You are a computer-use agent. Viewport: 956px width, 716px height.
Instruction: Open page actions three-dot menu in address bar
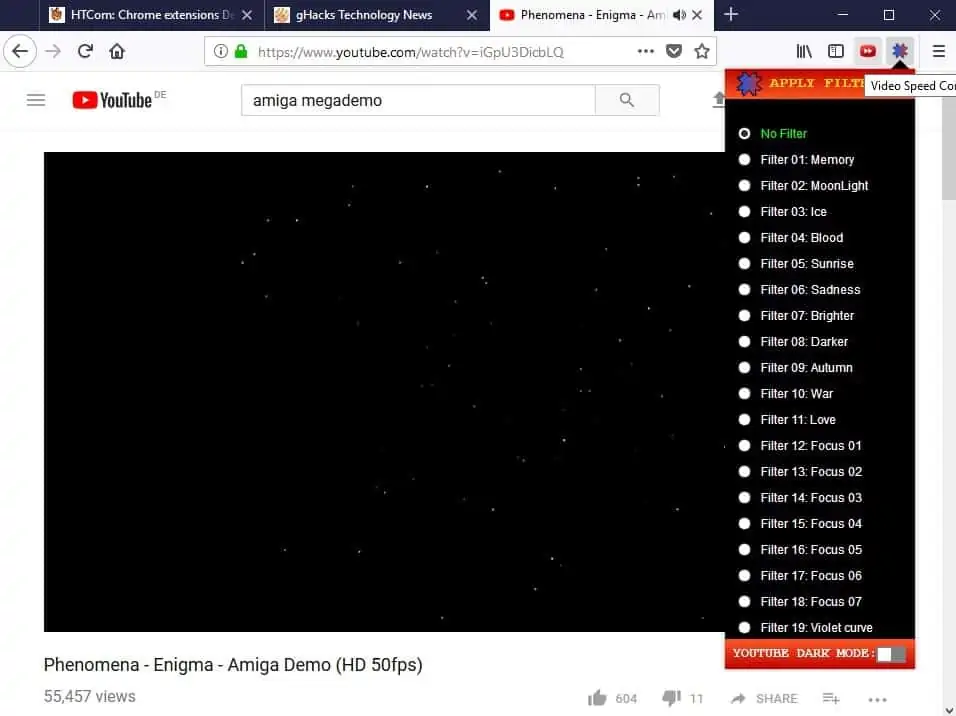pos(646,51)
